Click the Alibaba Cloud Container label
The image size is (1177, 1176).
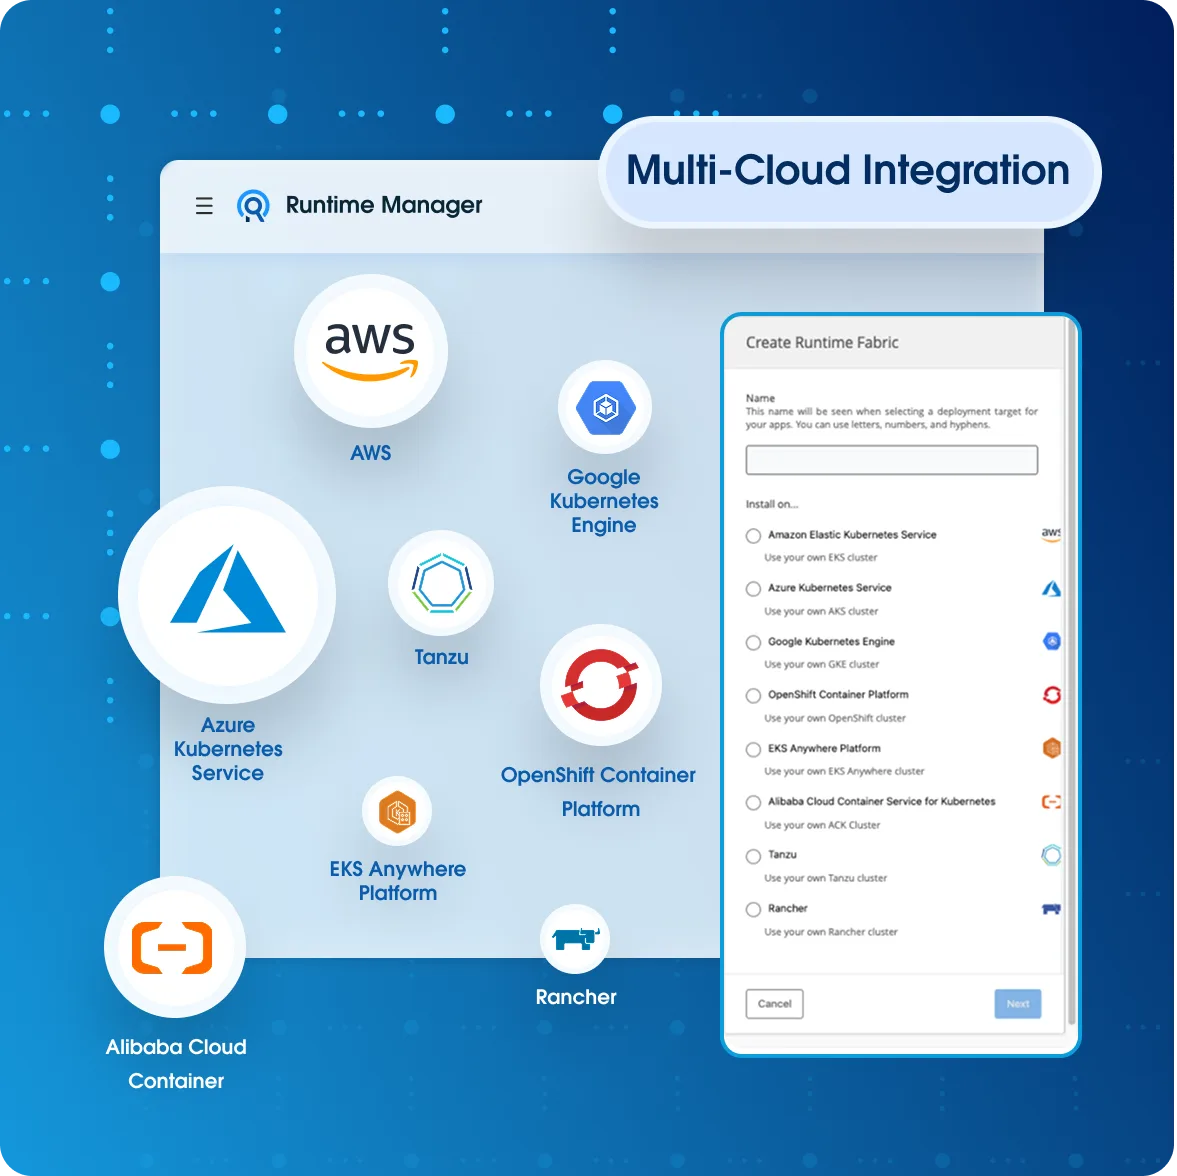176,1064
